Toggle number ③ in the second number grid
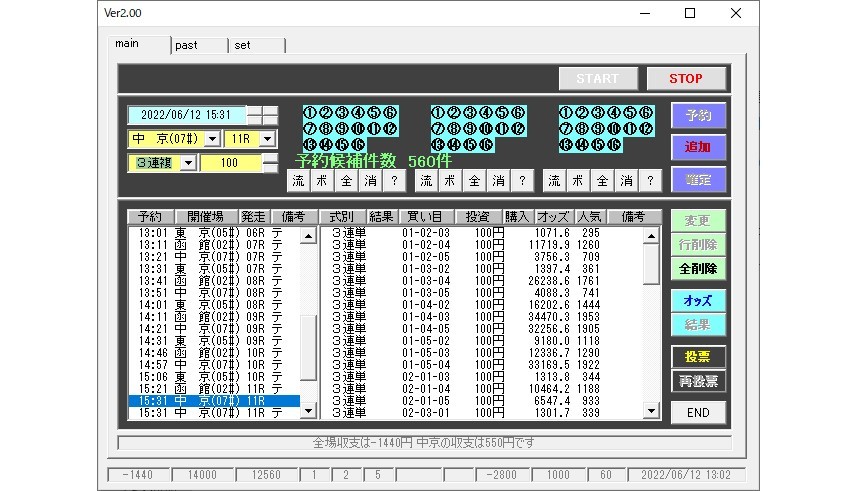This screenshot has height=491, width=856. [x=469, y=113]
